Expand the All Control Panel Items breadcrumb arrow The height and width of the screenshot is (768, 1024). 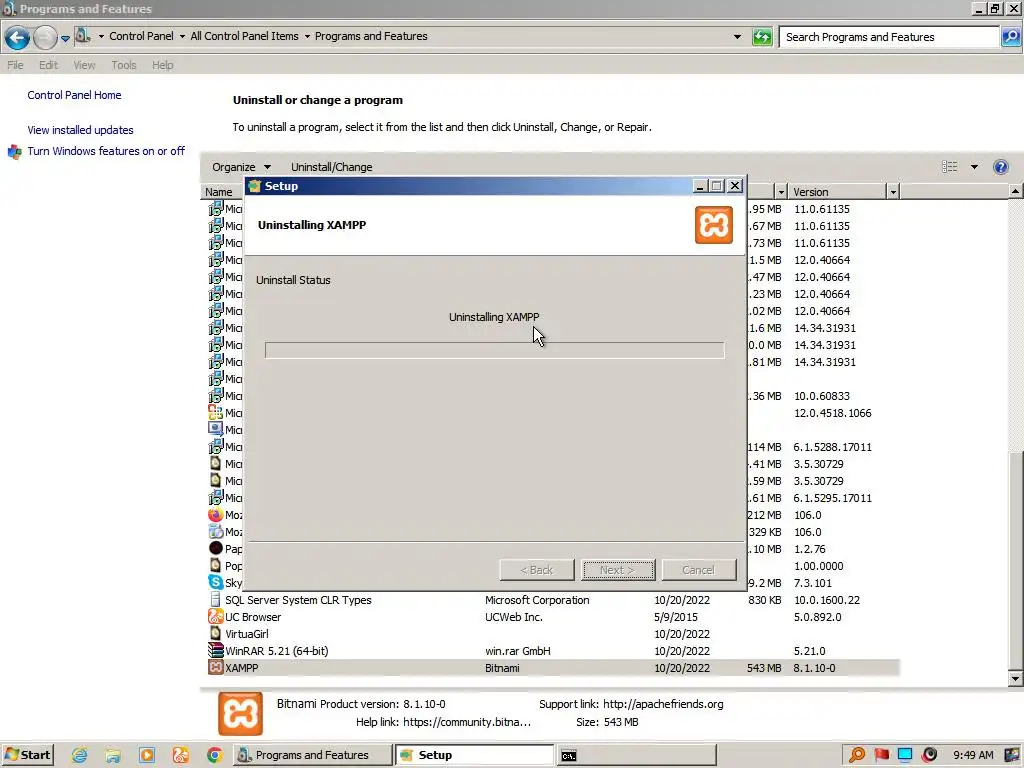pyautogui.click(x=182, y=37)
